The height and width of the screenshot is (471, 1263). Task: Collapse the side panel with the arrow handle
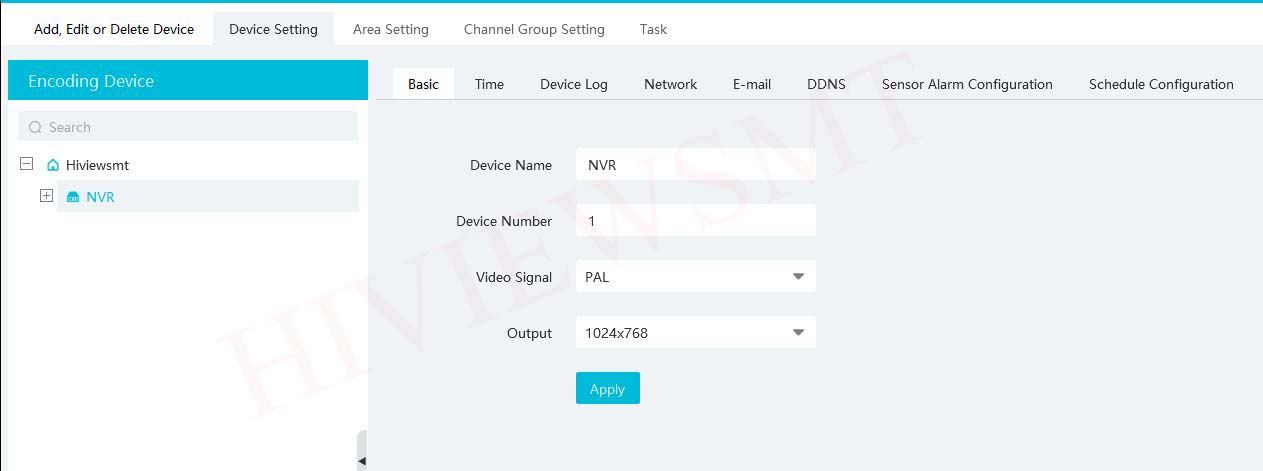point(362,459)
